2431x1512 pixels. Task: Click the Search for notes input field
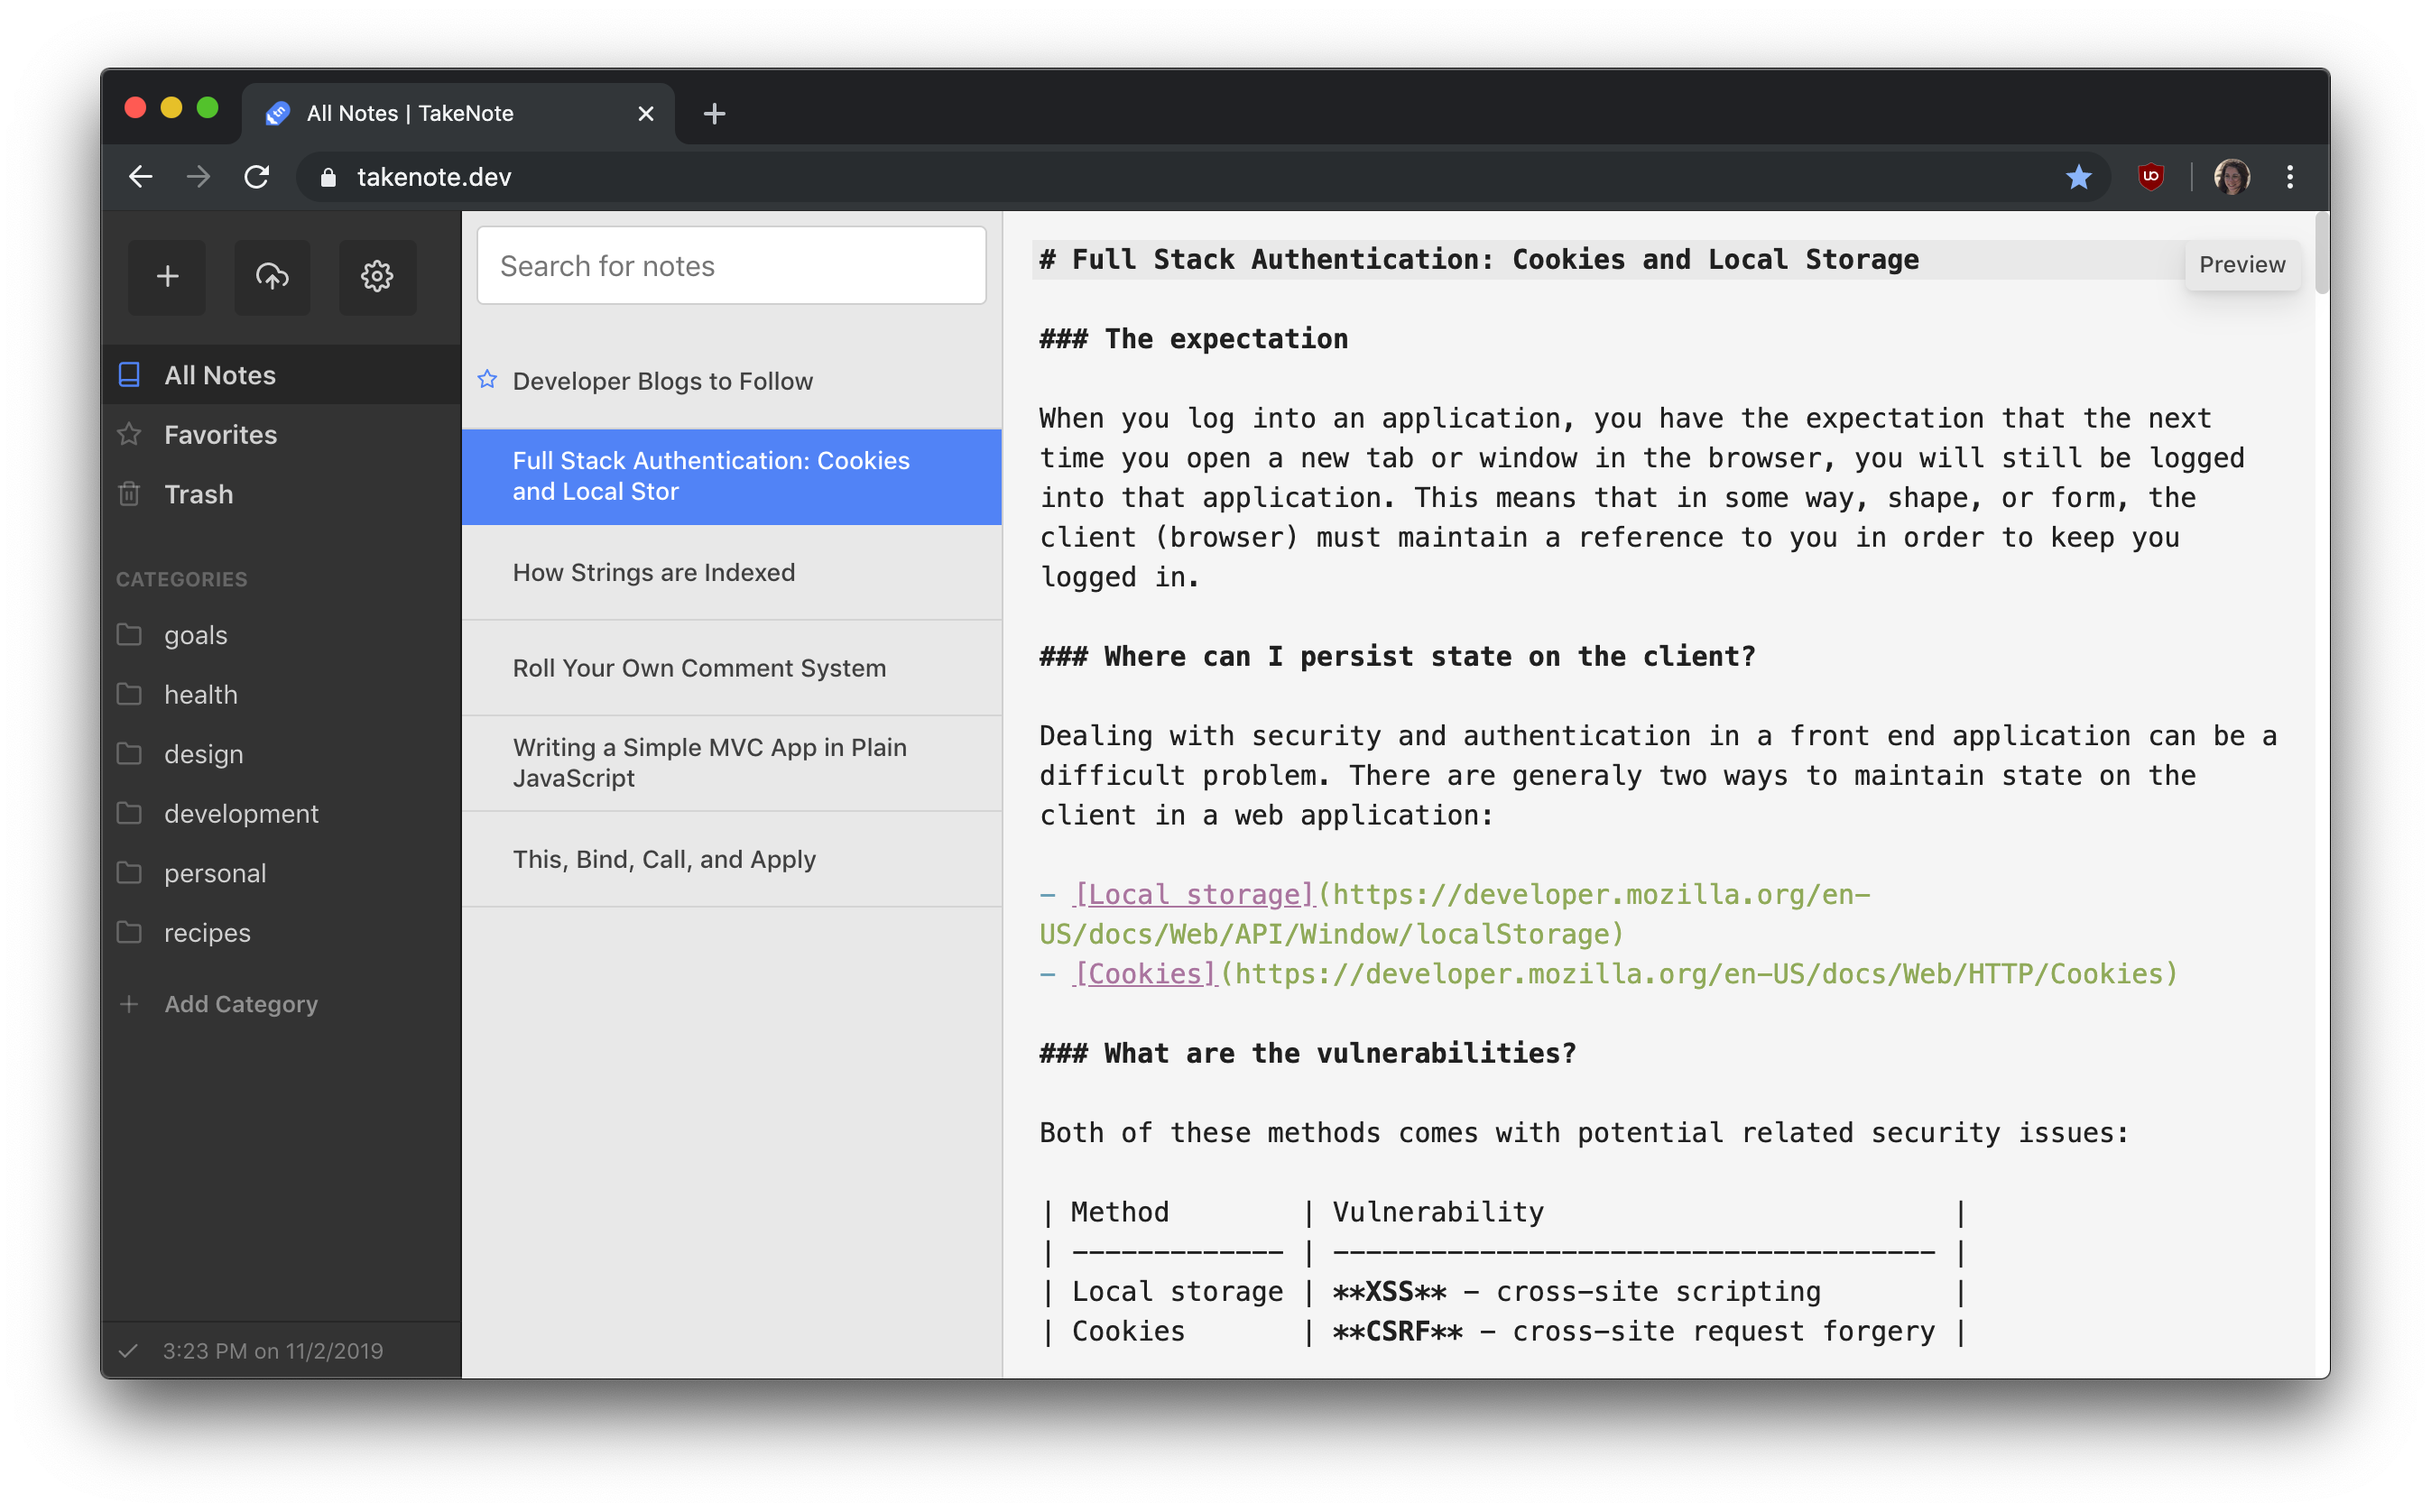733,266
